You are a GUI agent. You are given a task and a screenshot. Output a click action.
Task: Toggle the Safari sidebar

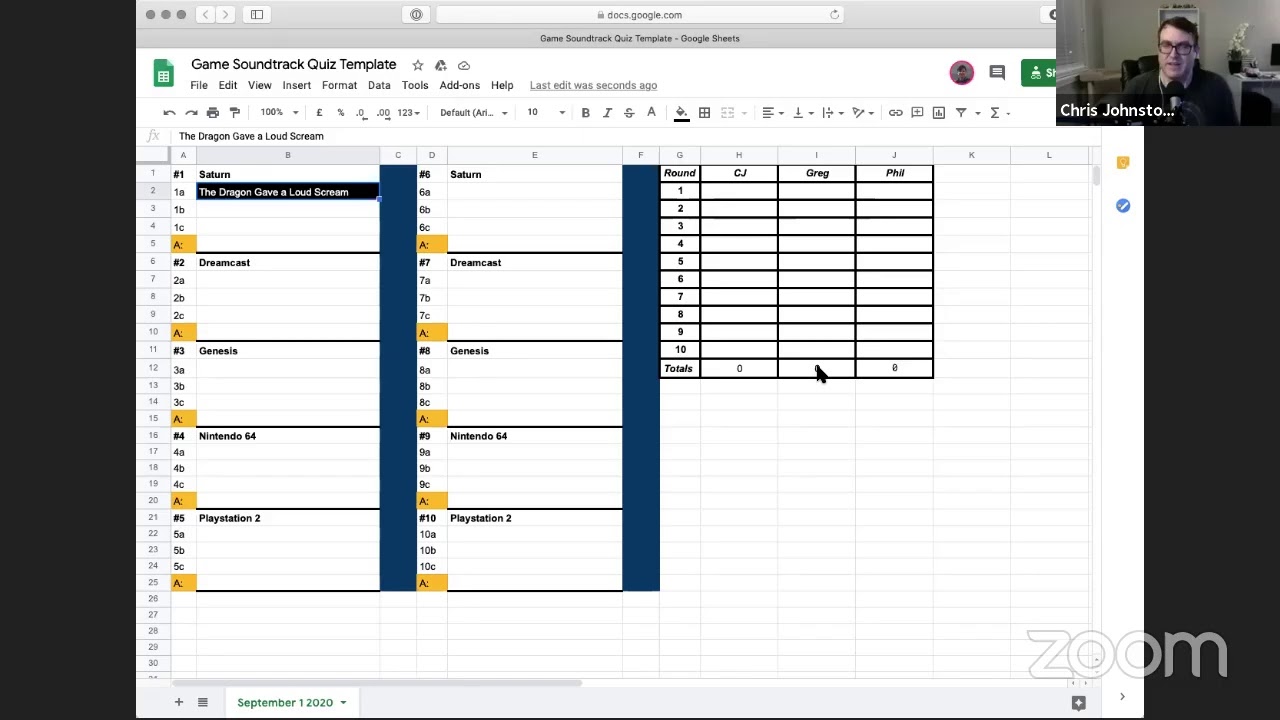coord(257,15)
